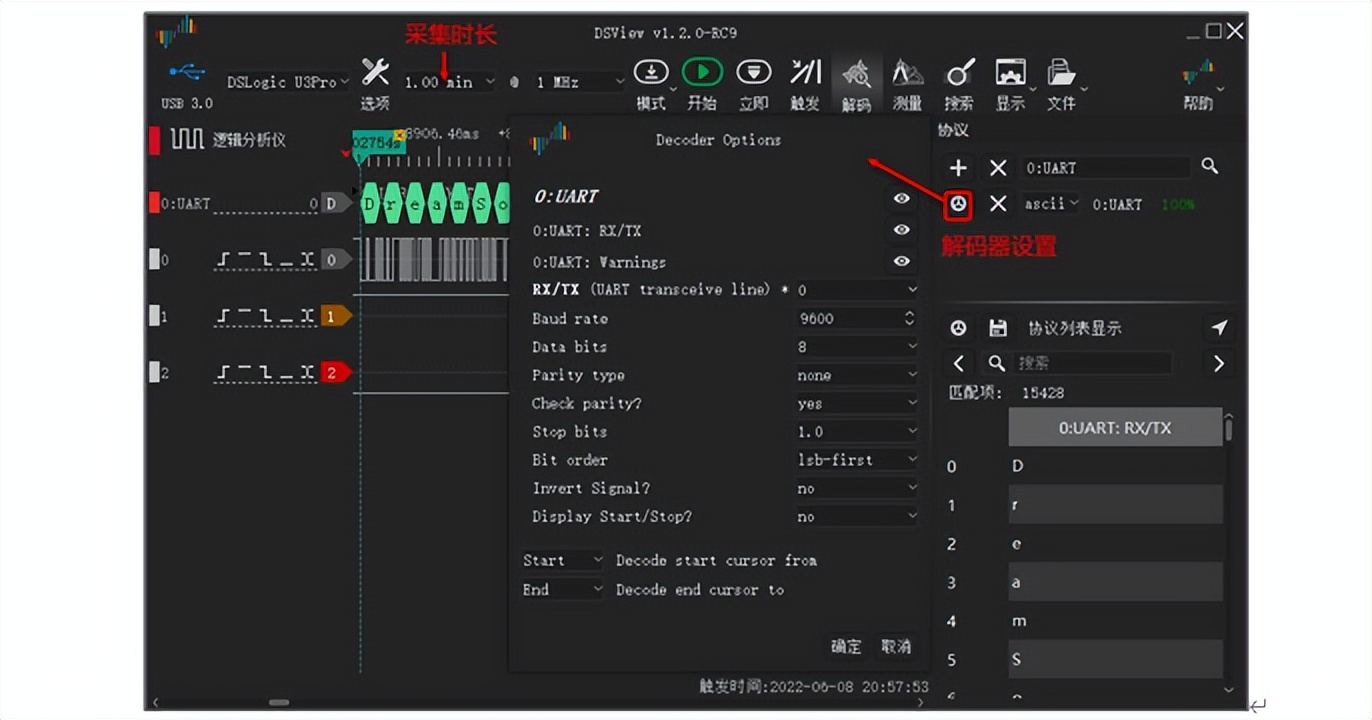Select the DSLogic U3Pro device dropdown
This screenshot has height=720, width=1372.
(x=287, y=82)
